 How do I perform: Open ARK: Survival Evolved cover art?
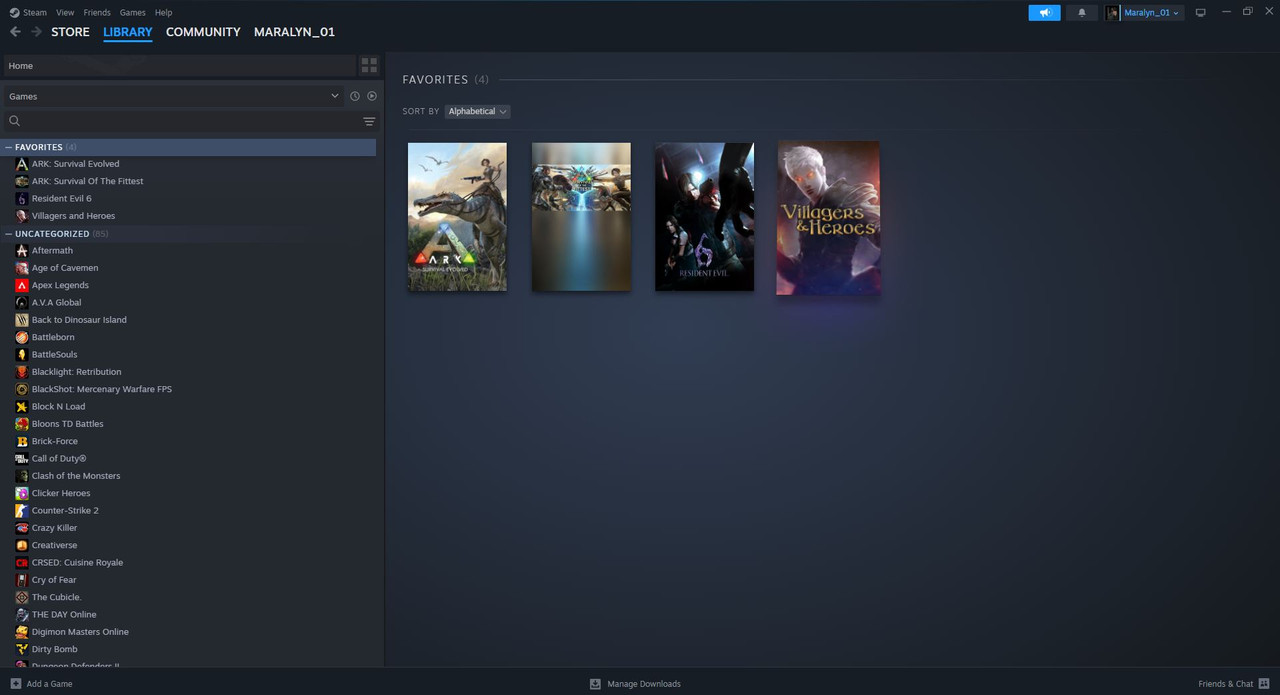pos(457,217)
